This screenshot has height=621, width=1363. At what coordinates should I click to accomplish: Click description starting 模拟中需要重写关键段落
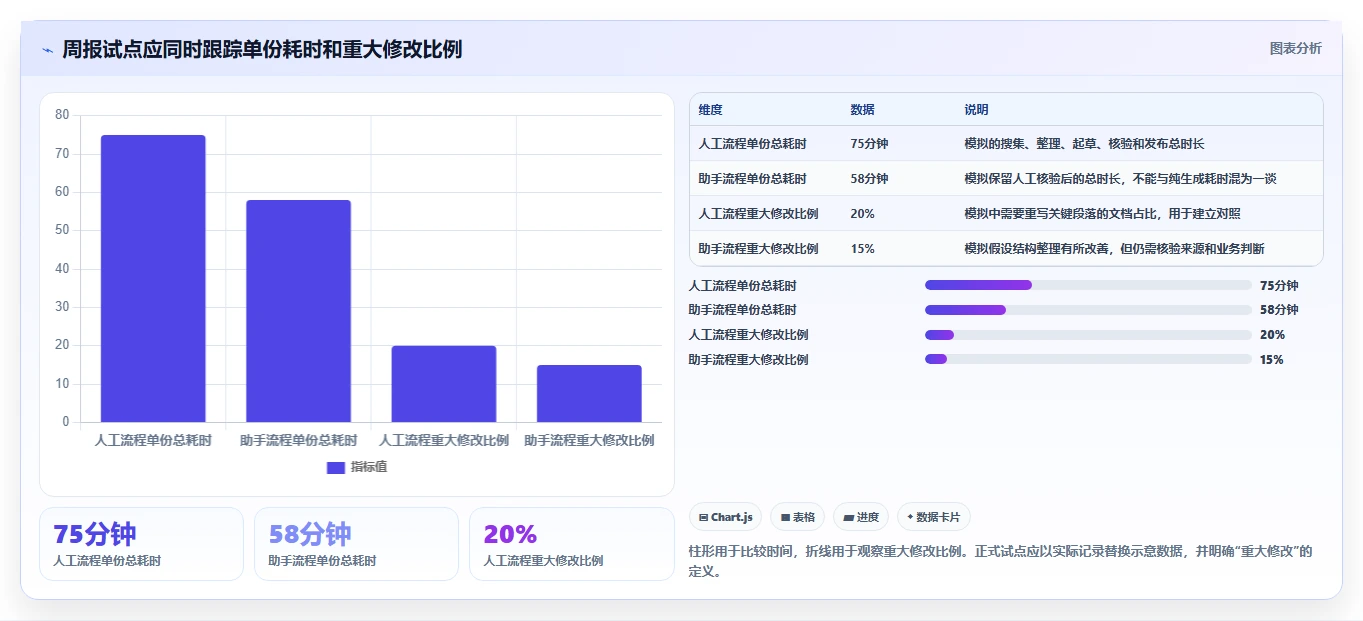pos(1102,214)
